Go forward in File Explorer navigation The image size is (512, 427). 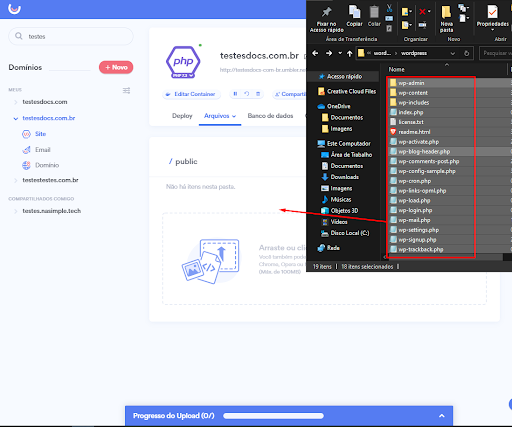pyautogui.click(x=329, y=53)
